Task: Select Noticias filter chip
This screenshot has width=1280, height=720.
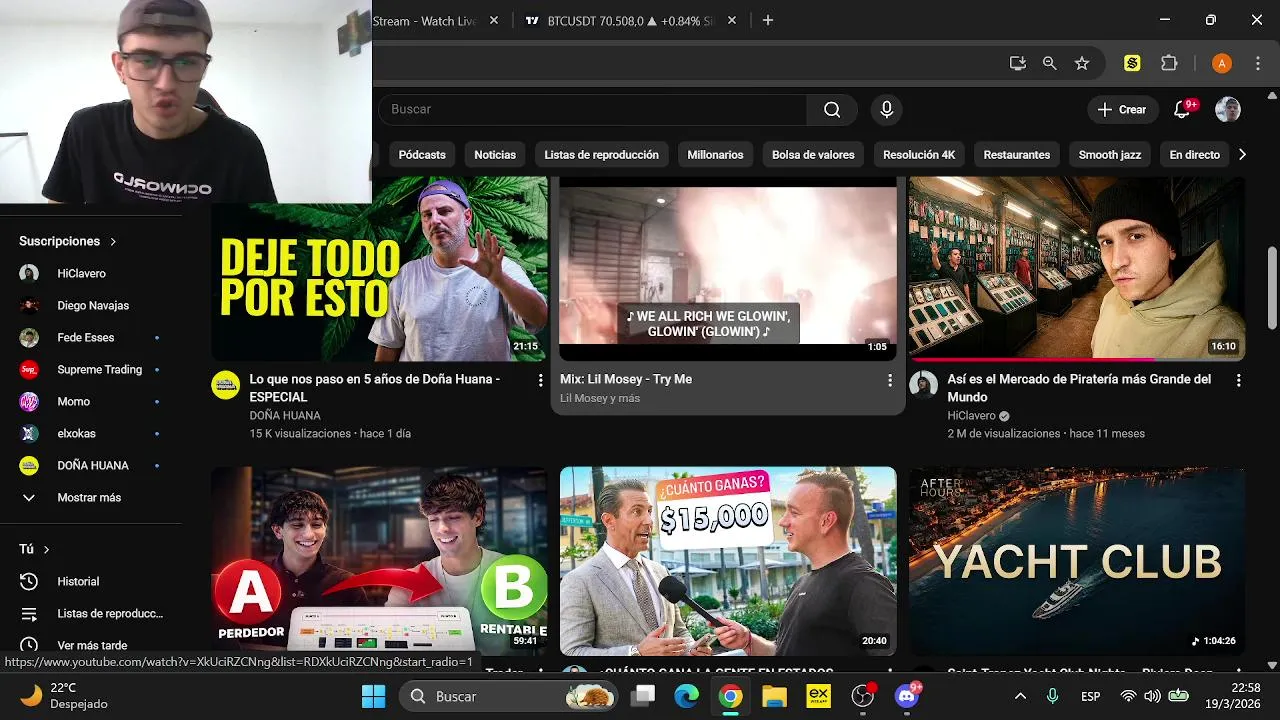Action: point(495,155)
